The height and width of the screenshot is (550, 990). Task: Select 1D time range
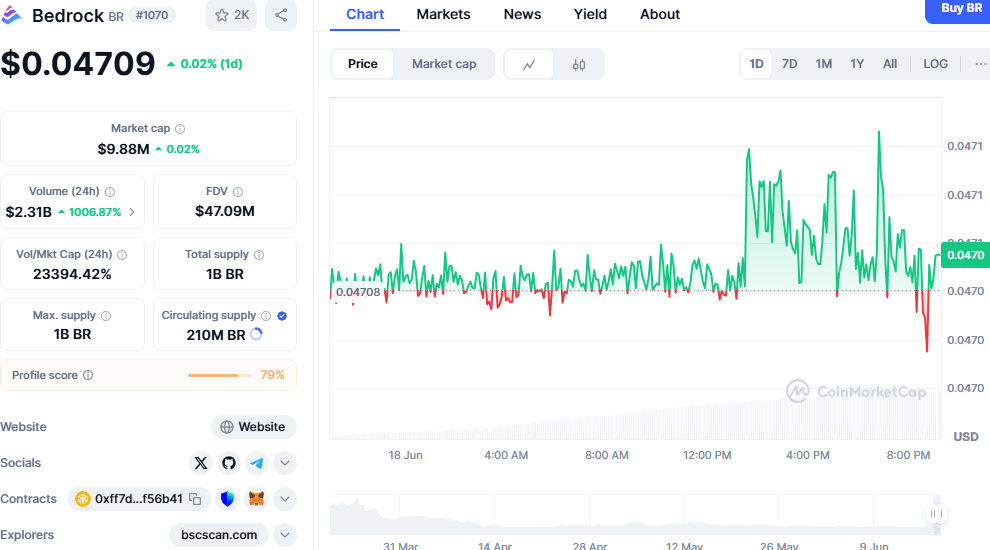(756, 64)
